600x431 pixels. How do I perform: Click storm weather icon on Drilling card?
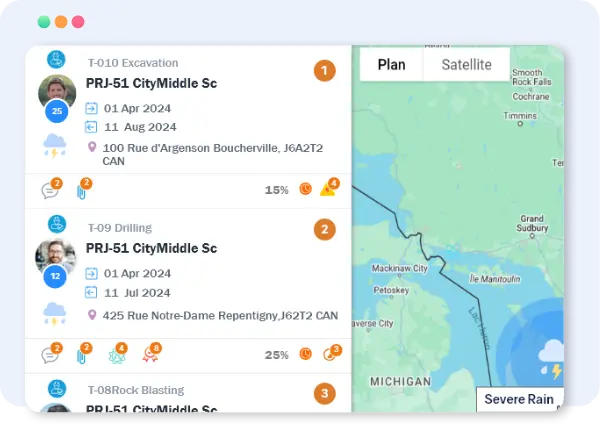(x=54, y=313)
